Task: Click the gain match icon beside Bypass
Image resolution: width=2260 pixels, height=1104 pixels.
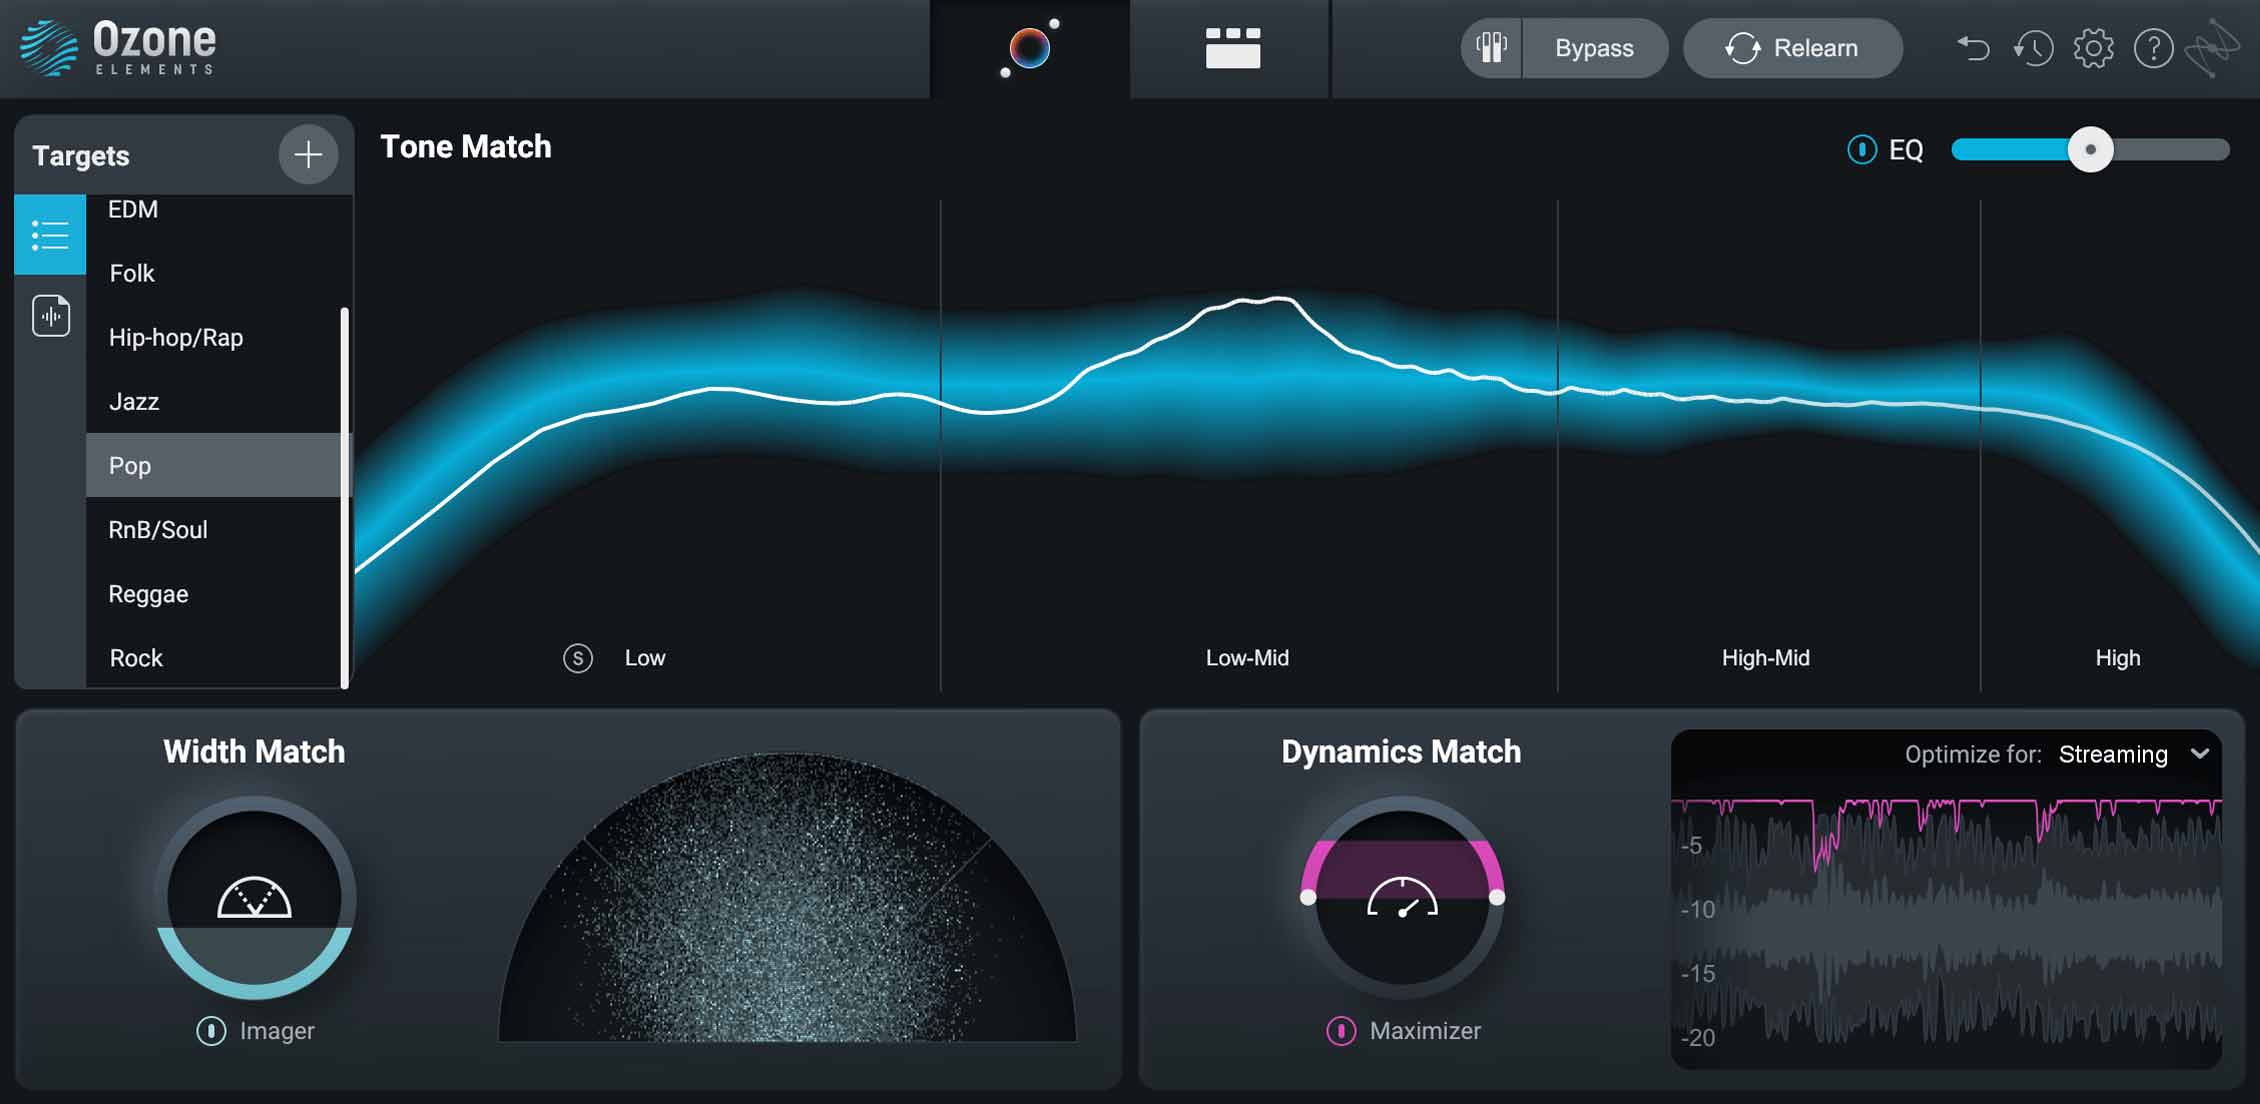Action: coord(1491,48)
